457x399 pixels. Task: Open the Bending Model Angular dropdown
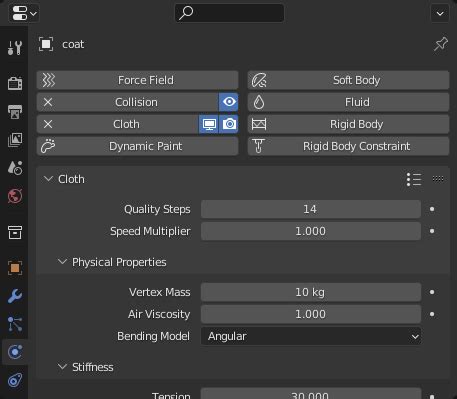pyautogui.click(x=311, y=336)
